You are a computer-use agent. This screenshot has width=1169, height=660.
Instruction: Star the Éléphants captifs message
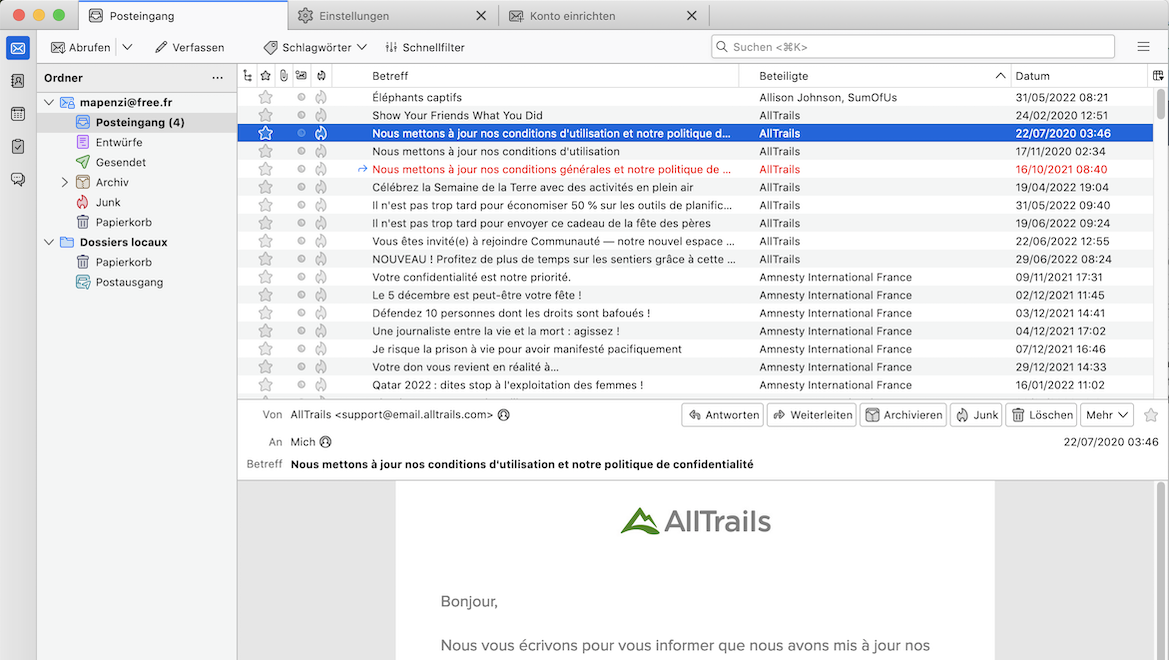(265, 98)
